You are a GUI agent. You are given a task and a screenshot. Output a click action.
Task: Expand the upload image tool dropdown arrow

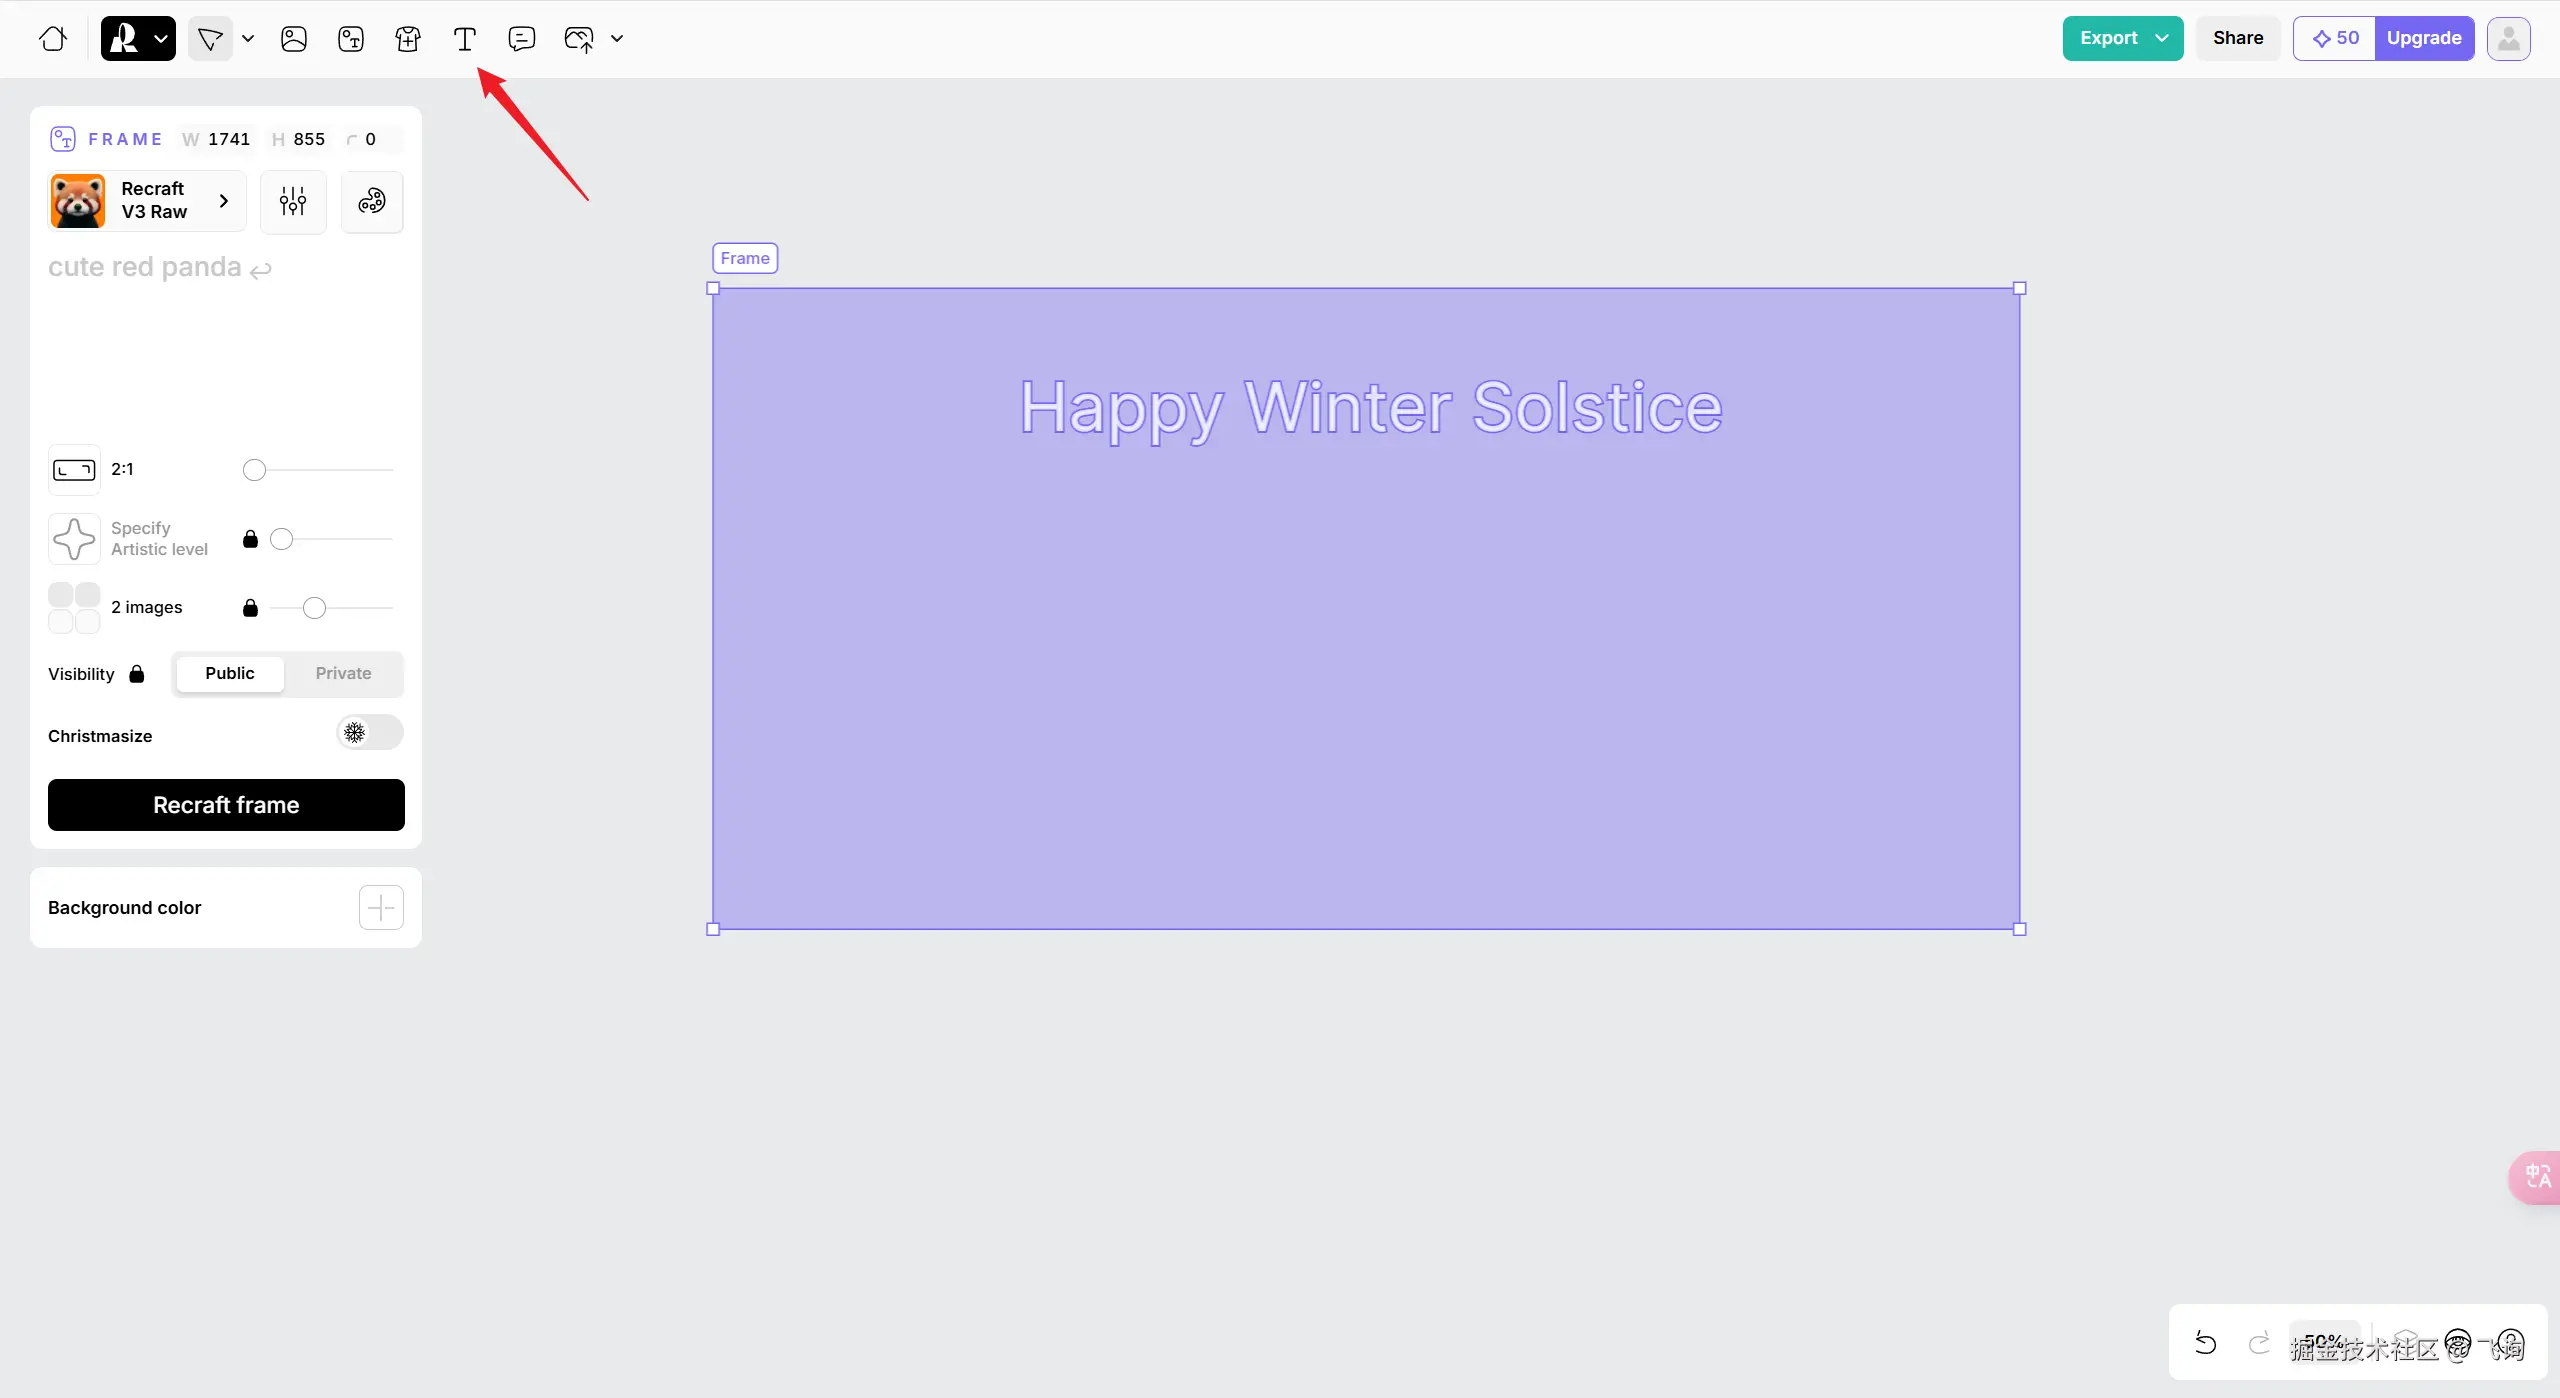617,39
